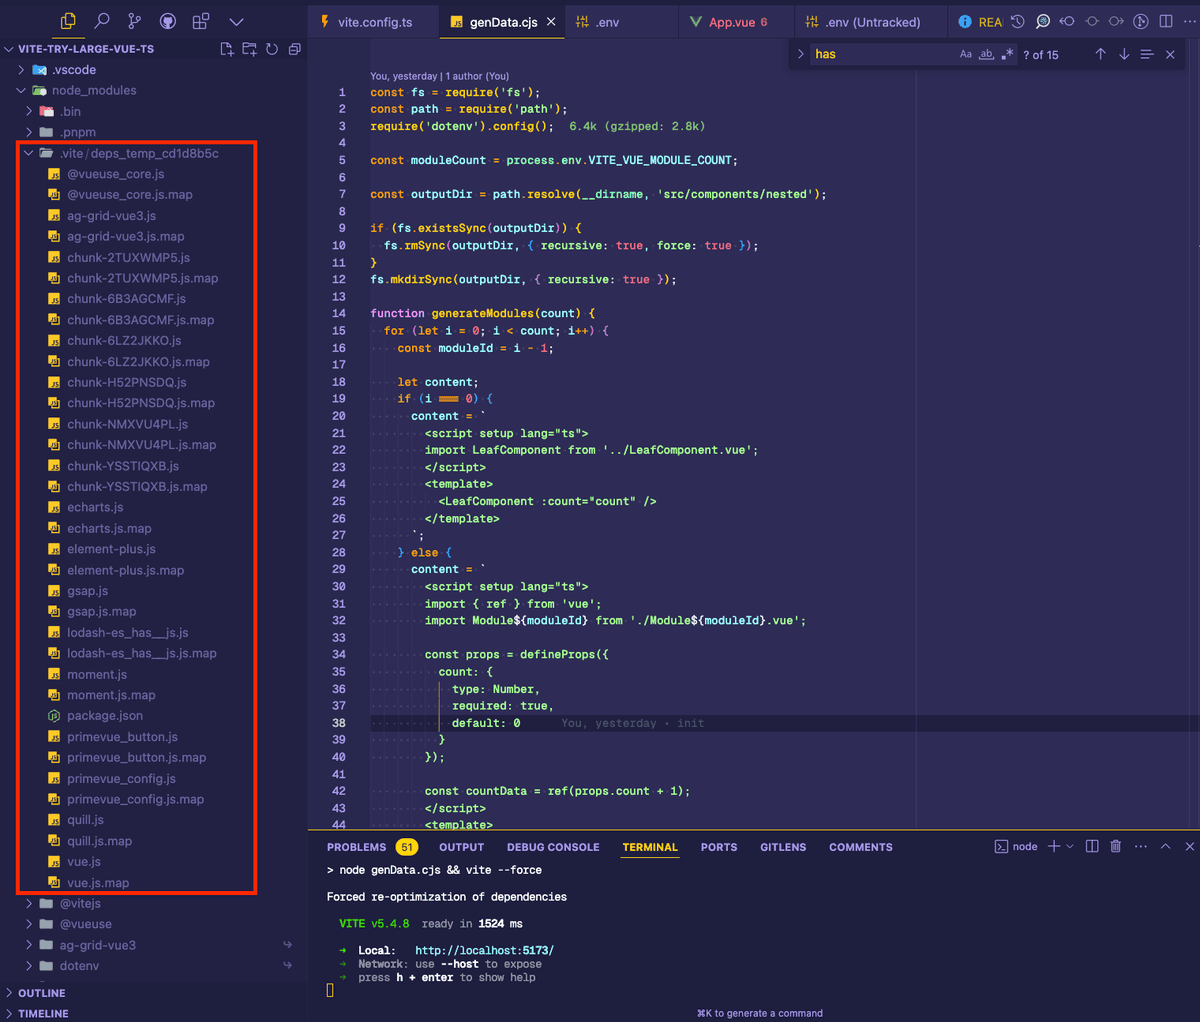Image resolution: width=1200 pixels, height=1022 pixels.
Task: Enable regular expression search in the find widget
Action: pyautogui.click(x=1007, y=54)
